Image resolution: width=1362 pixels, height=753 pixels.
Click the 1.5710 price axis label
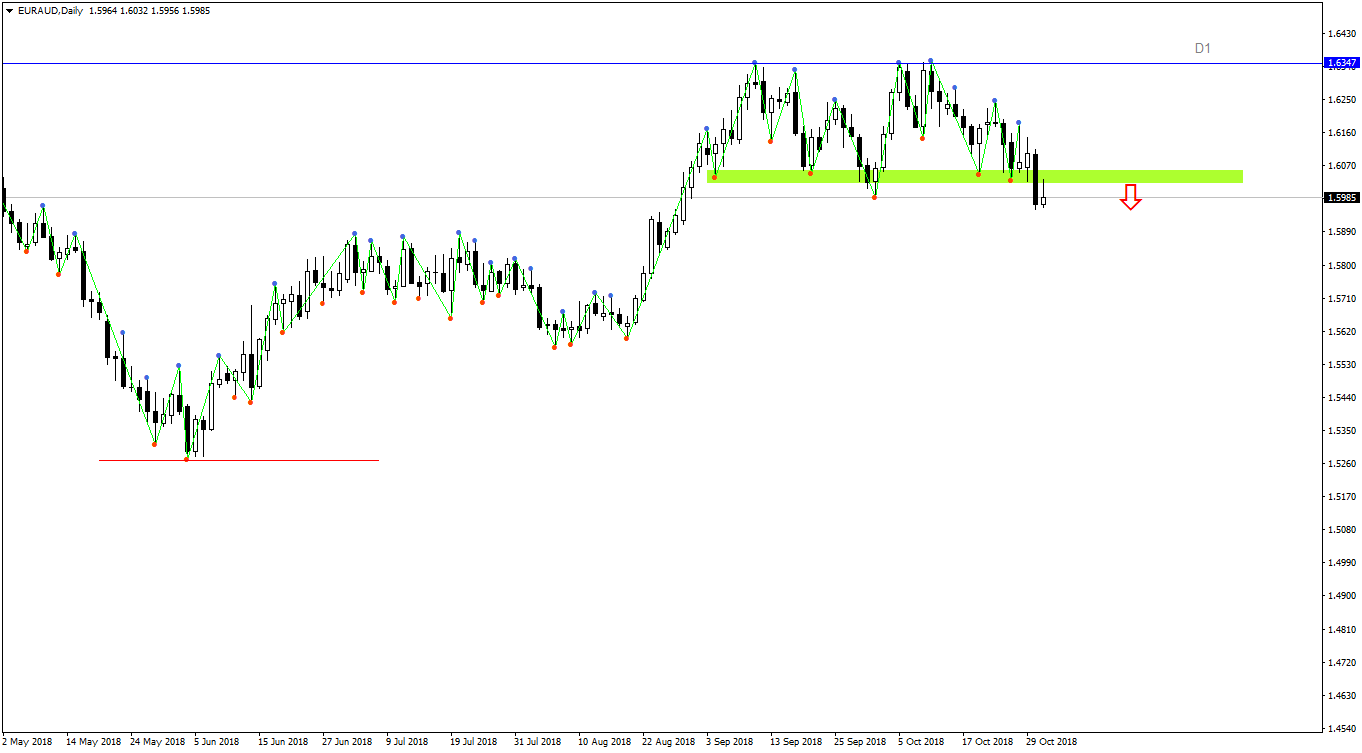tap(1341, 299)
